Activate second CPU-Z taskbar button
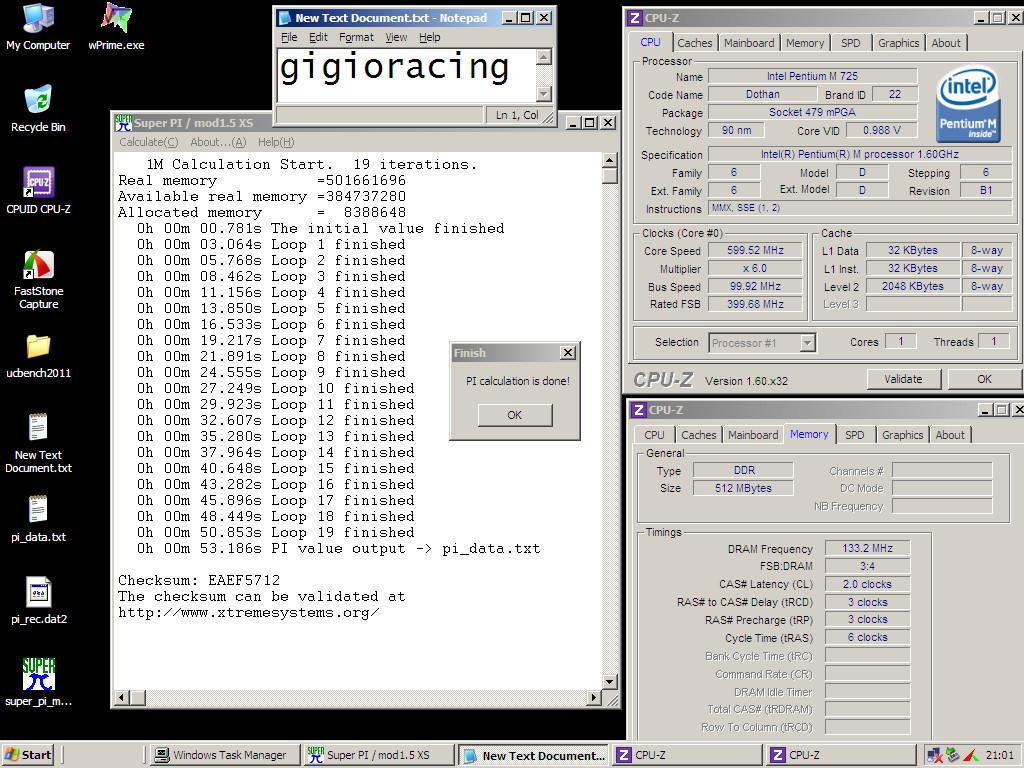Image resolution: width=1024 pixels, height=768 pixels. (x=841, y=755)
